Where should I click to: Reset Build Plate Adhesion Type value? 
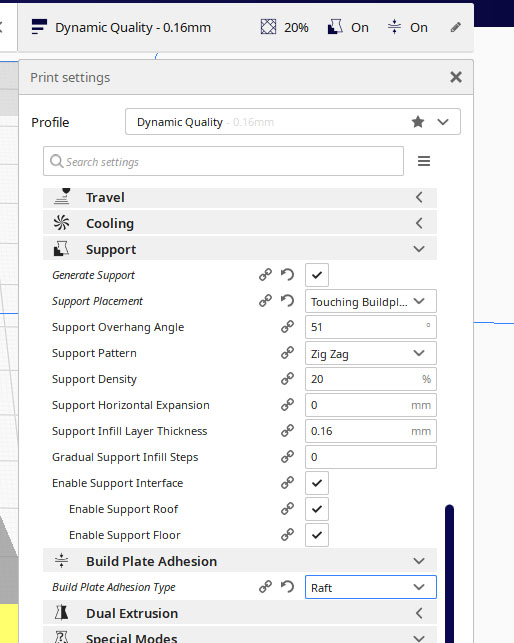[287, 587]
